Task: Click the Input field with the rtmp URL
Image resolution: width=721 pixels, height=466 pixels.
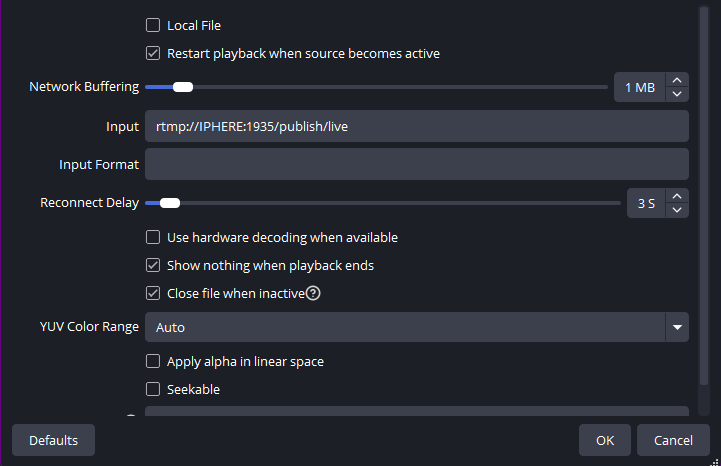Action: click(416, 126)
